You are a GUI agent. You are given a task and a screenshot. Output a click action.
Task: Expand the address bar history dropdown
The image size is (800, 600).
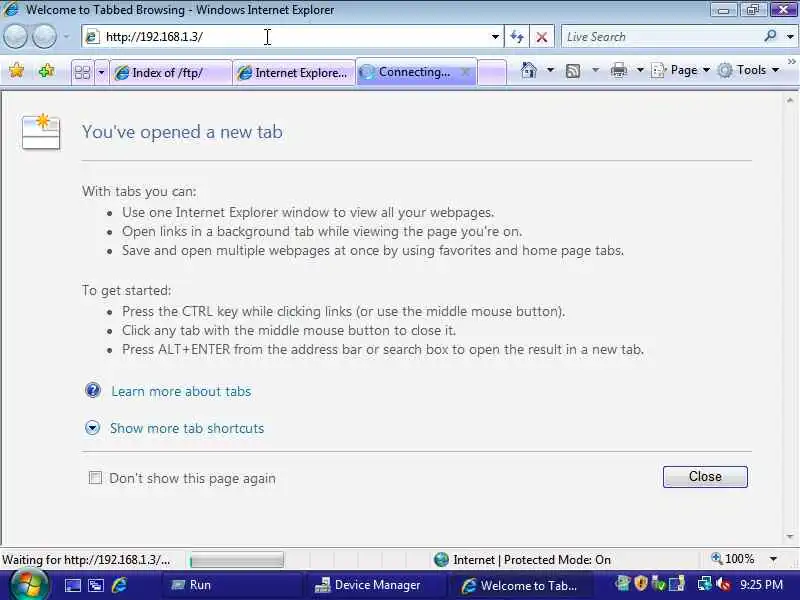pos(494,37)
